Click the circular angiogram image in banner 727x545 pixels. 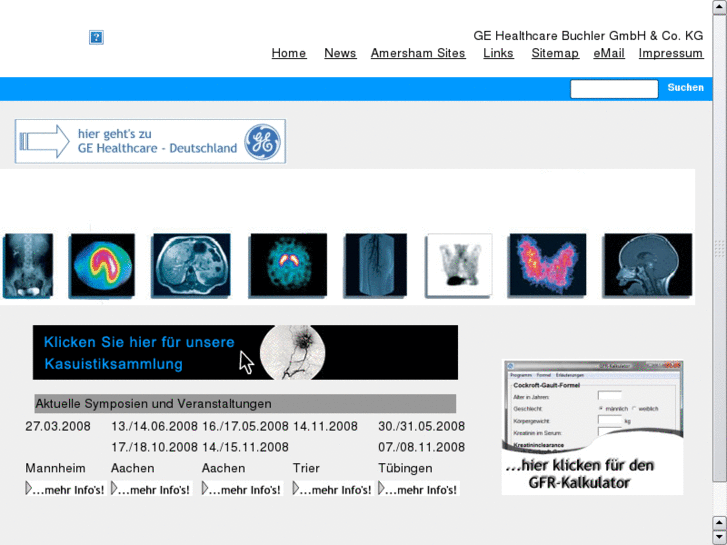click(293, 352)
